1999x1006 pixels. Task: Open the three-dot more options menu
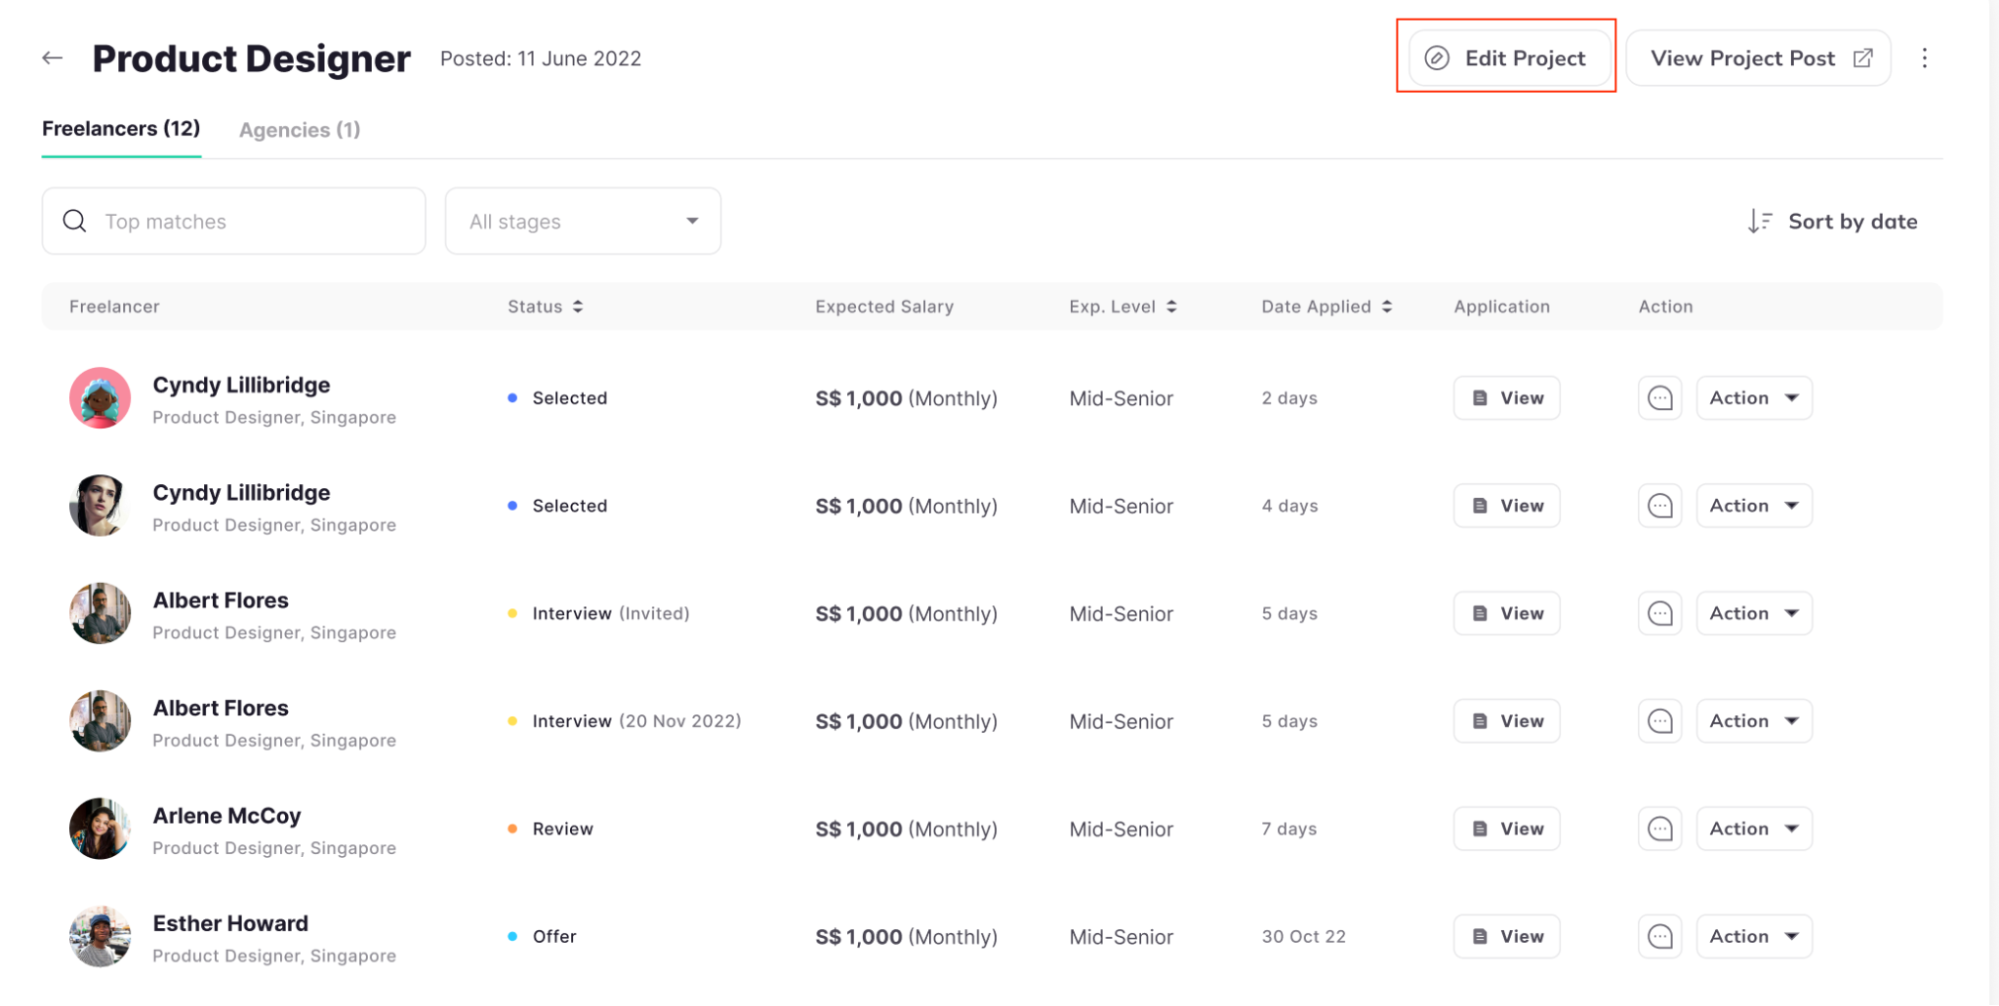pyautogui.click(x=1924, y=58)
